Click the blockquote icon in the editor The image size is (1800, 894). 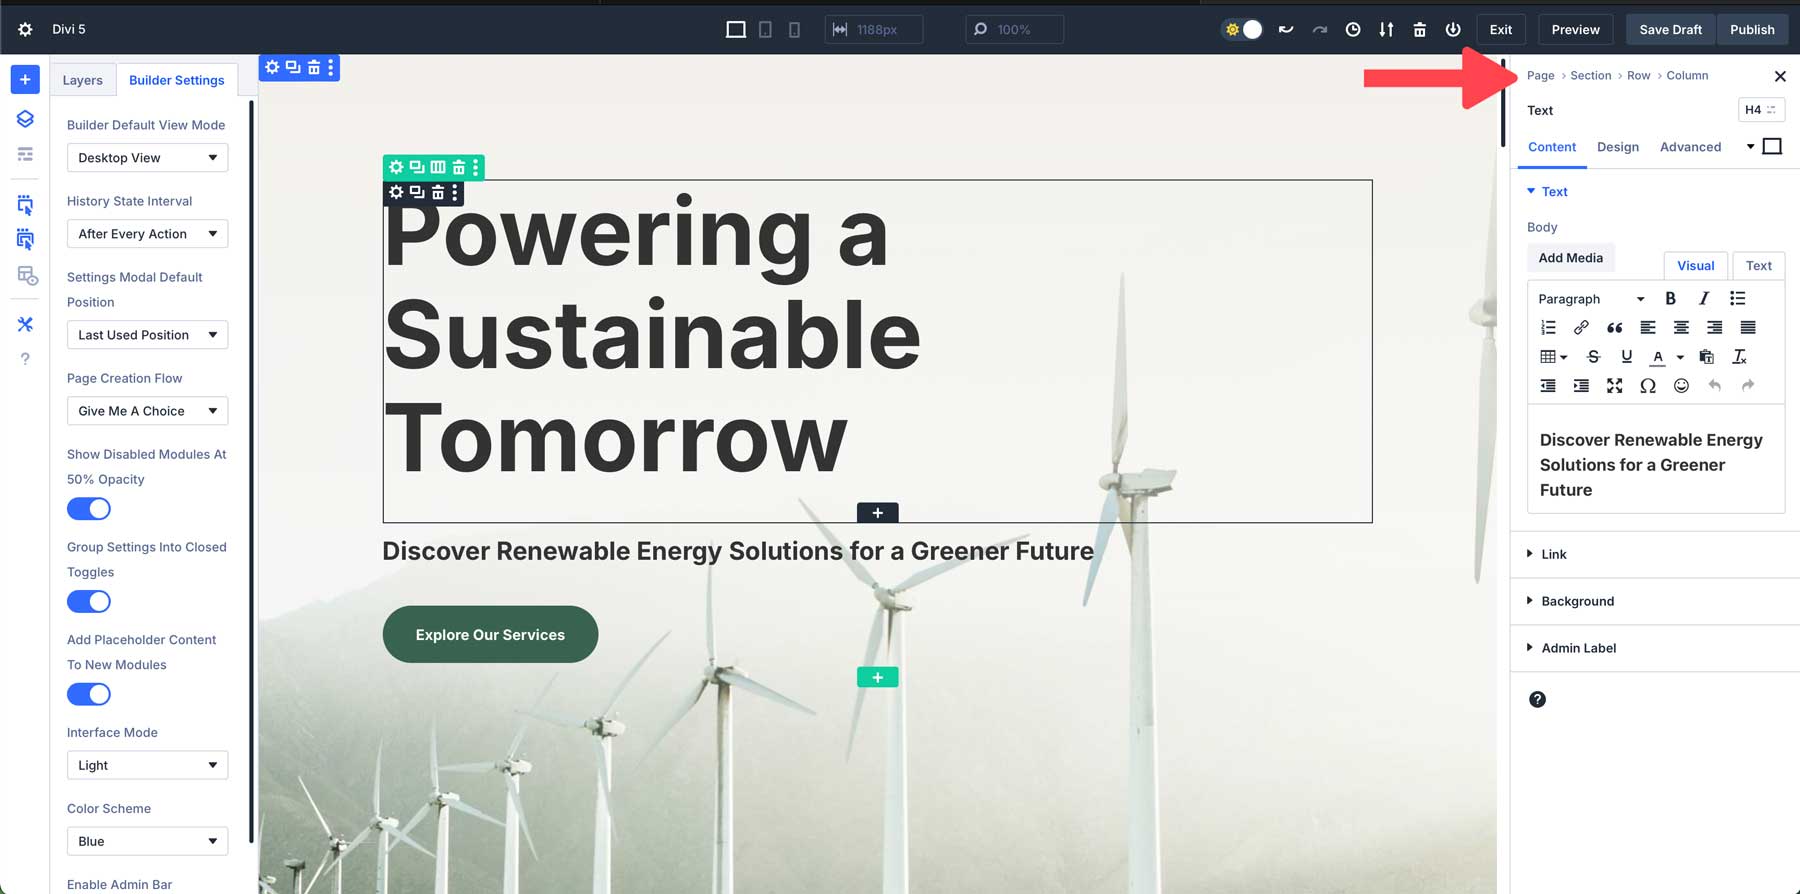[1614, 327]
